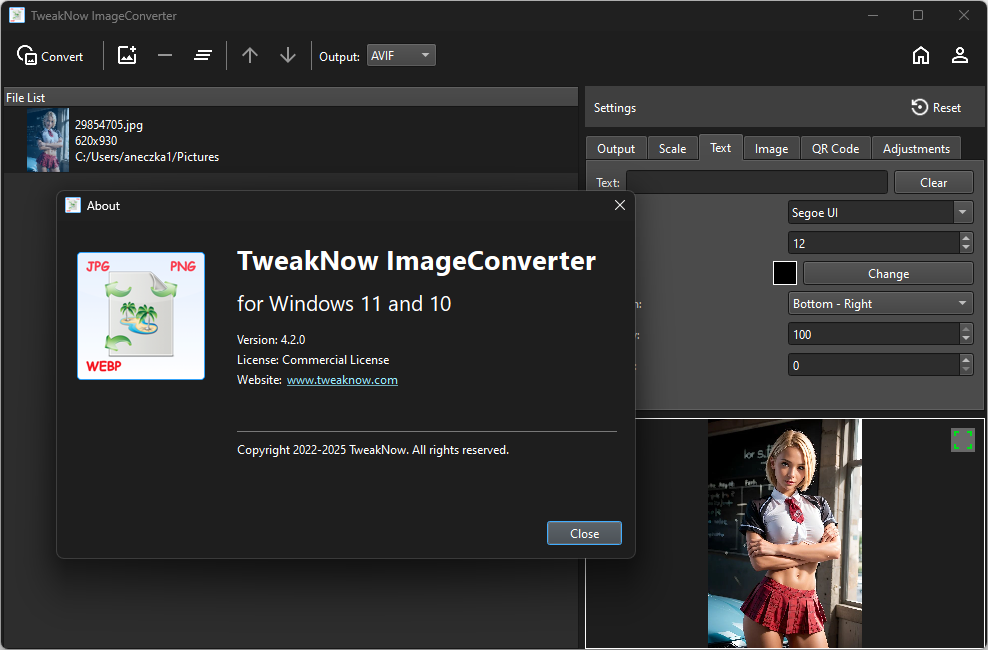Open the user account icon
This screenshot has width=988, height=650.
(x=960, y=55)
